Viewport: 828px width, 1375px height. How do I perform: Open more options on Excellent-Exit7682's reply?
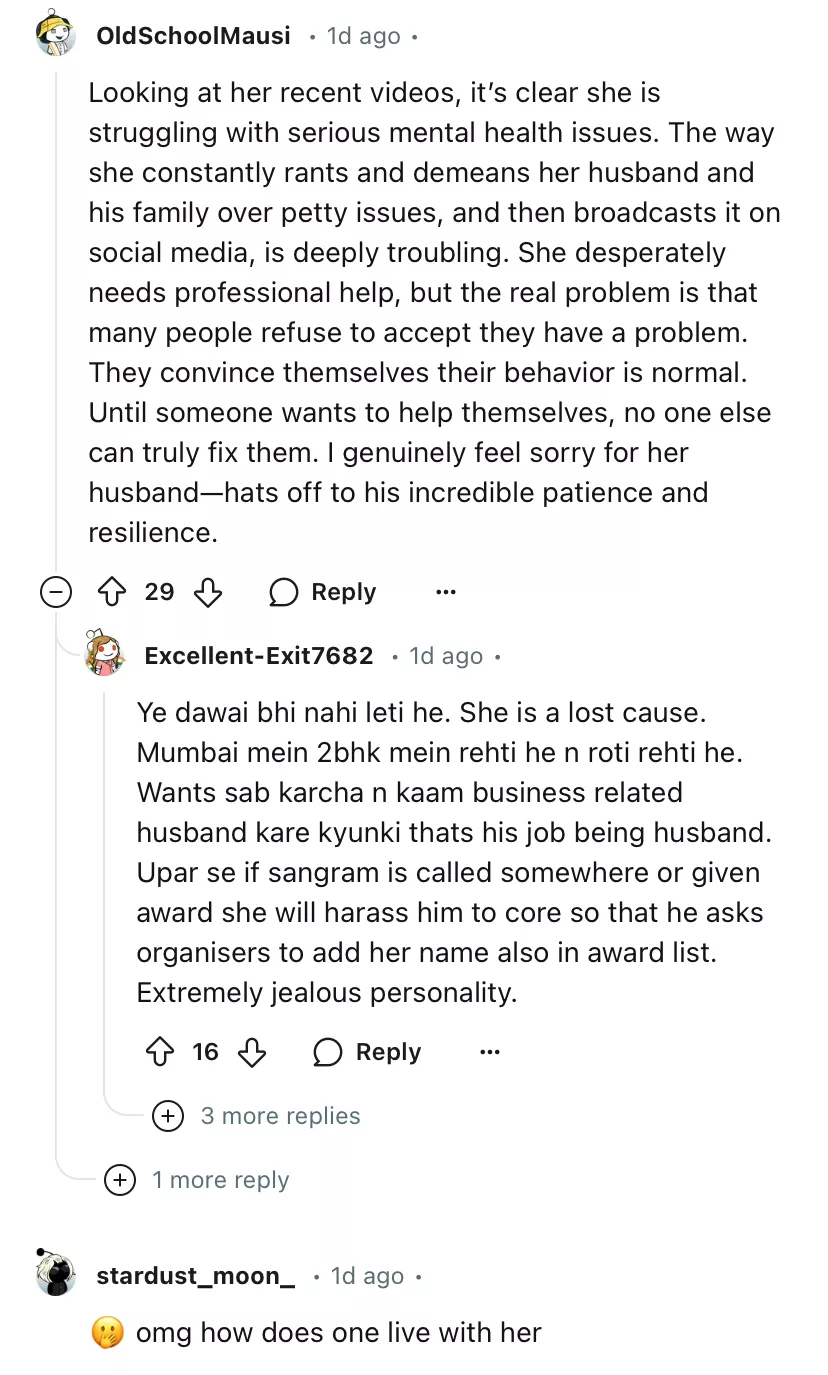[x=489, y=1052]
